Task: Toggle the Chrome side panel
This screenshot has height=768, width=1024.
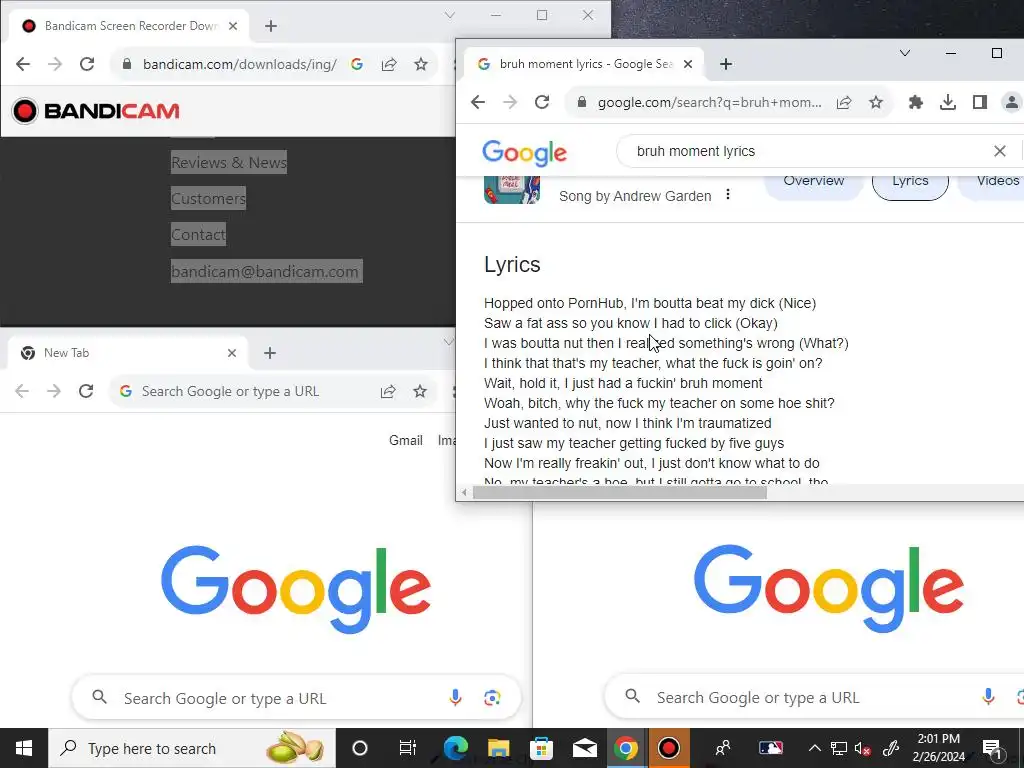Action: pyautogui.click(x=980, y=102)
